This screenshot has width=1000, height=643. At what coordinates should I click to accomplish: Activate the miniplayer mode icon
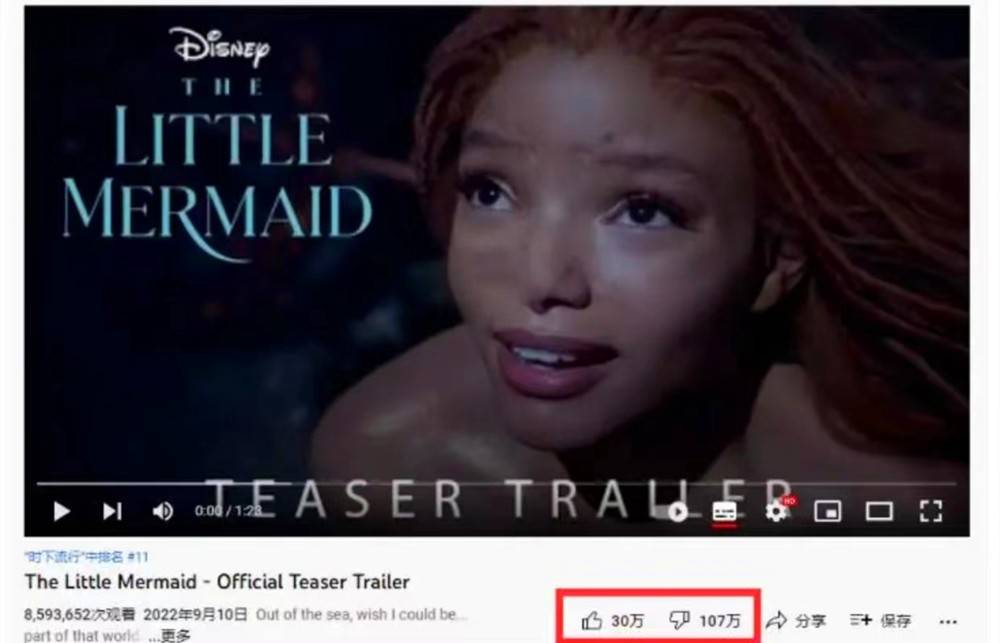[x=827, y=511]
